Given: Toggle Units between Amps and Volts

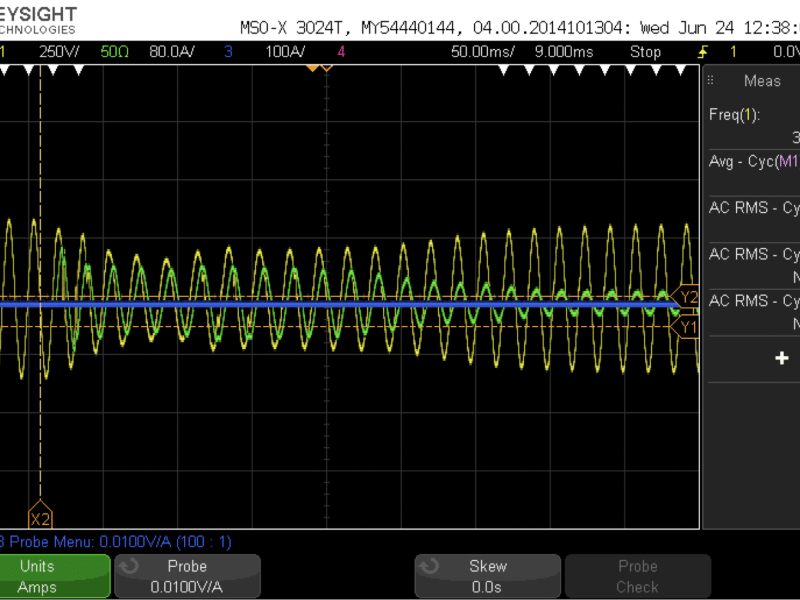Looking at the screenshot, I should tap(55, 576).
